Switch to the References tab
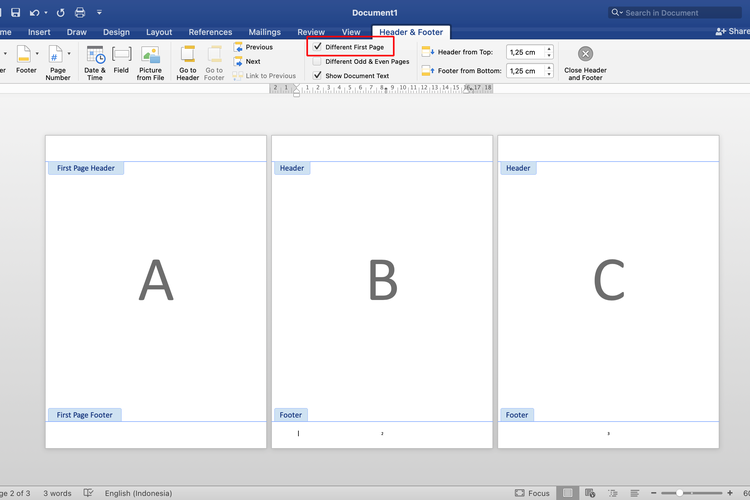The width and height of the screenshot is (750, 500). (x=210, y=32)
